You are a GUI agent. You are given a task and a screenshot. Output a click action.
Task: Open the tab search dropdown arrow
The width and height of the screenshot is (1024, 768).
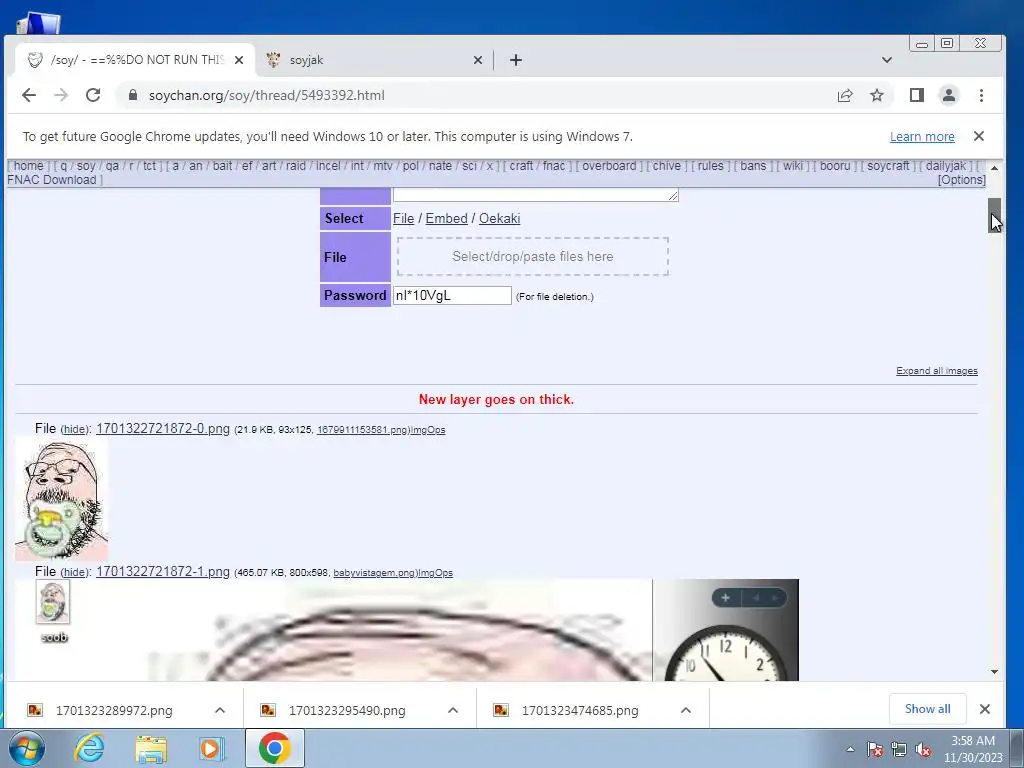pos(887,60)
